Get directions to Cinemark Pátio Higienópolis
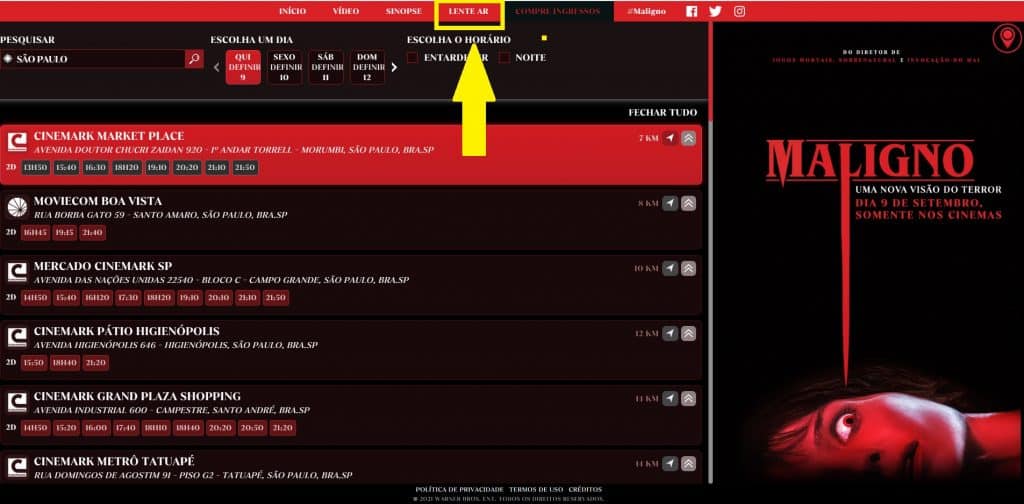The width and height of the screenshot is (1024, 504). coord(669,334)
